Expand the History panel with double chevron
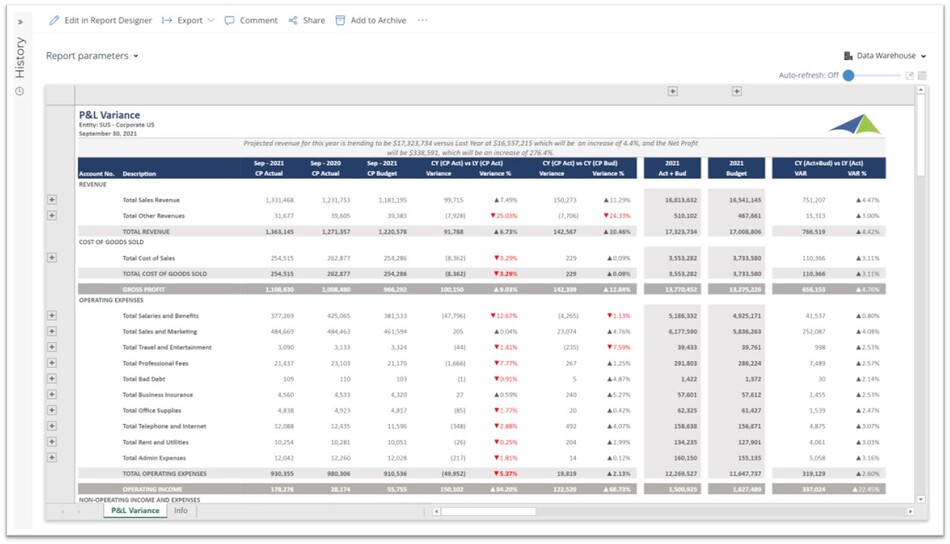 tap(19, 21)
